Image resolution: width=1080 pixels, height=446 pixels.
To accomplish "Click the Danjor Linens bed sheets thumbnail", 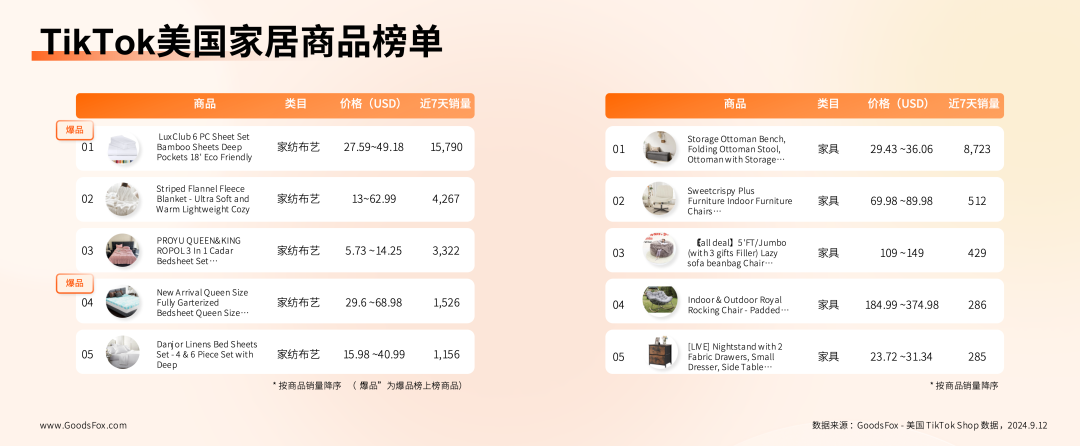I will [x=123, y=352].
